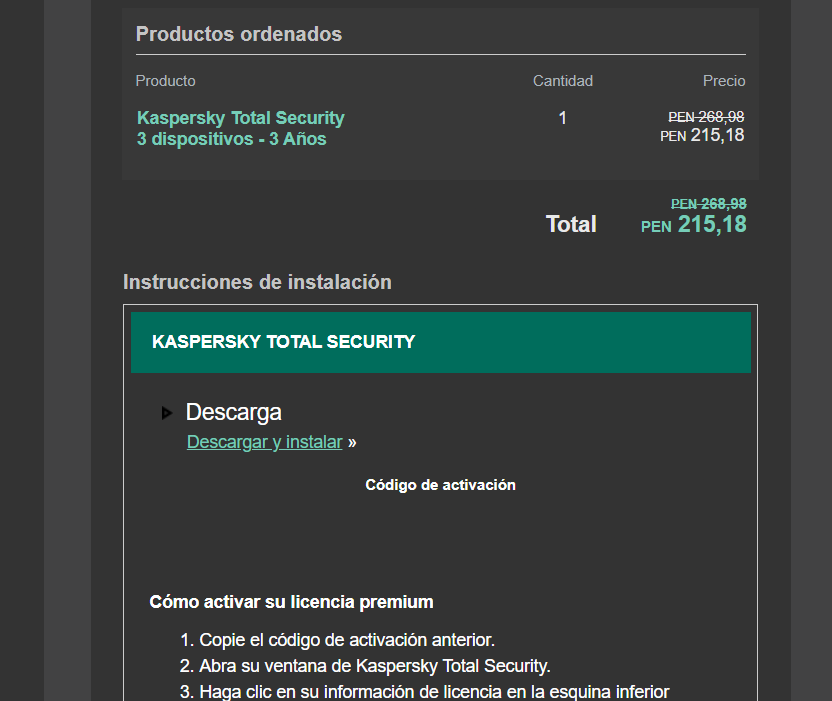Click the Kaspersky Total Security product name
Image resolution: width=832 pixels, height=701 pixels.
240,118
